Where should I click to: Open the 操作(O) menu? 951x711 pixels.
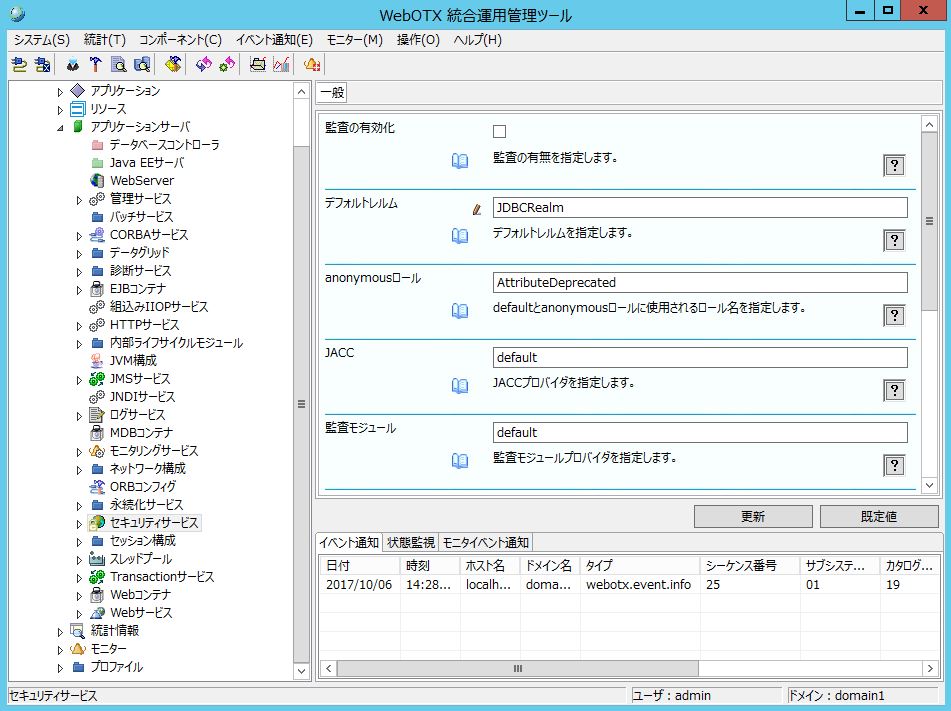(418, 40)
